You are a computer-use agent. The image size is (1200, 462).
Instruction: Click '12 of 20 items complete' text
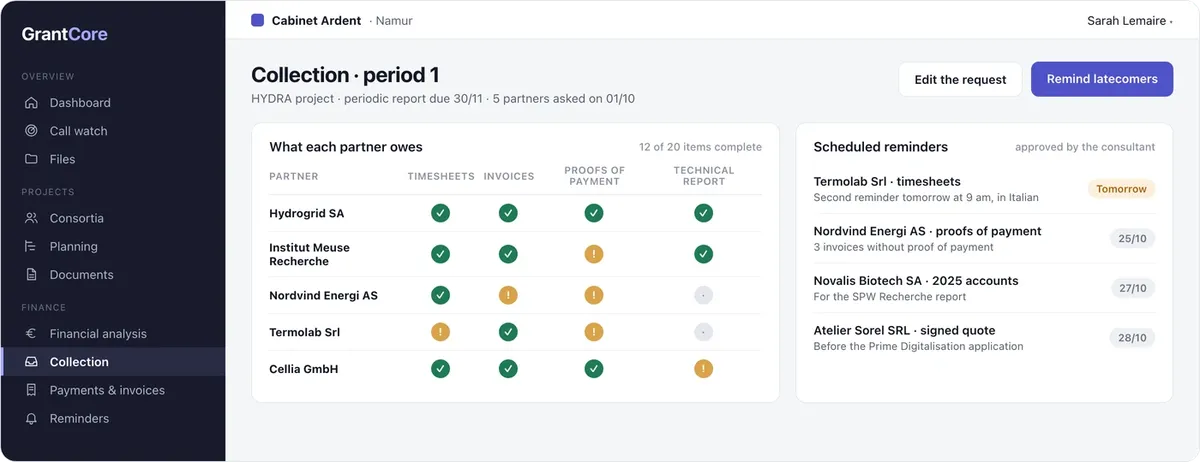pos(700,147)
